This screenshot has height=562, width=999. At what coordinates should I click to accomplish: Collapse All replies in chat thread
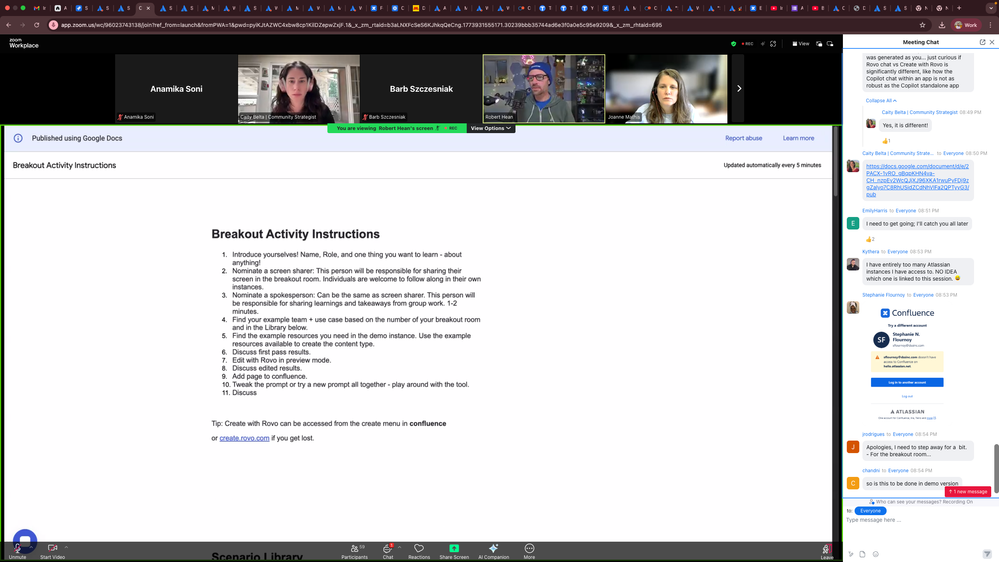point(880,101)
